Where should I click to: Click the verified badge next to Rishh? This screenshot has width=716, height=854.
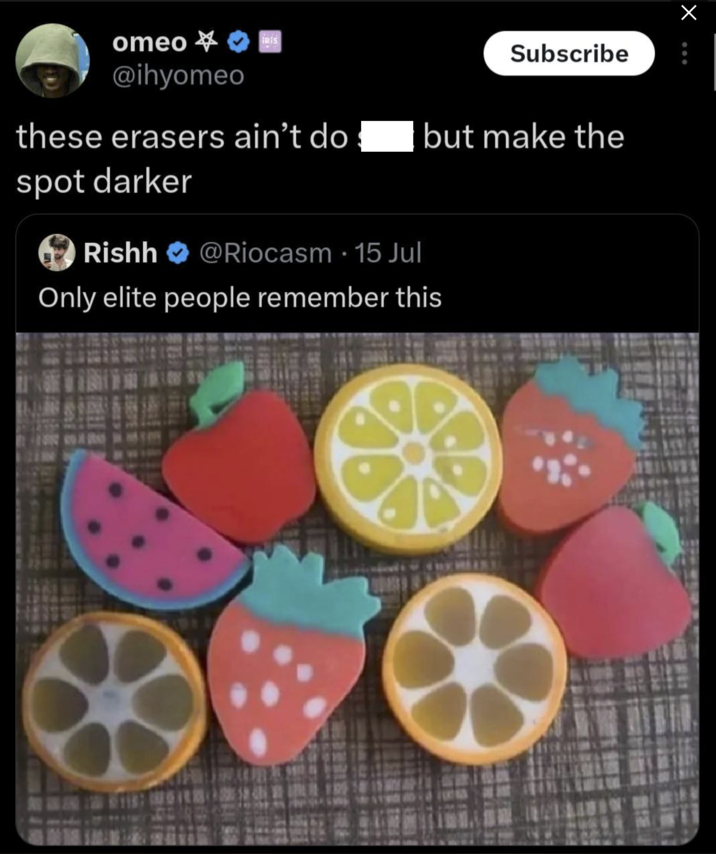tap(178, 254)
